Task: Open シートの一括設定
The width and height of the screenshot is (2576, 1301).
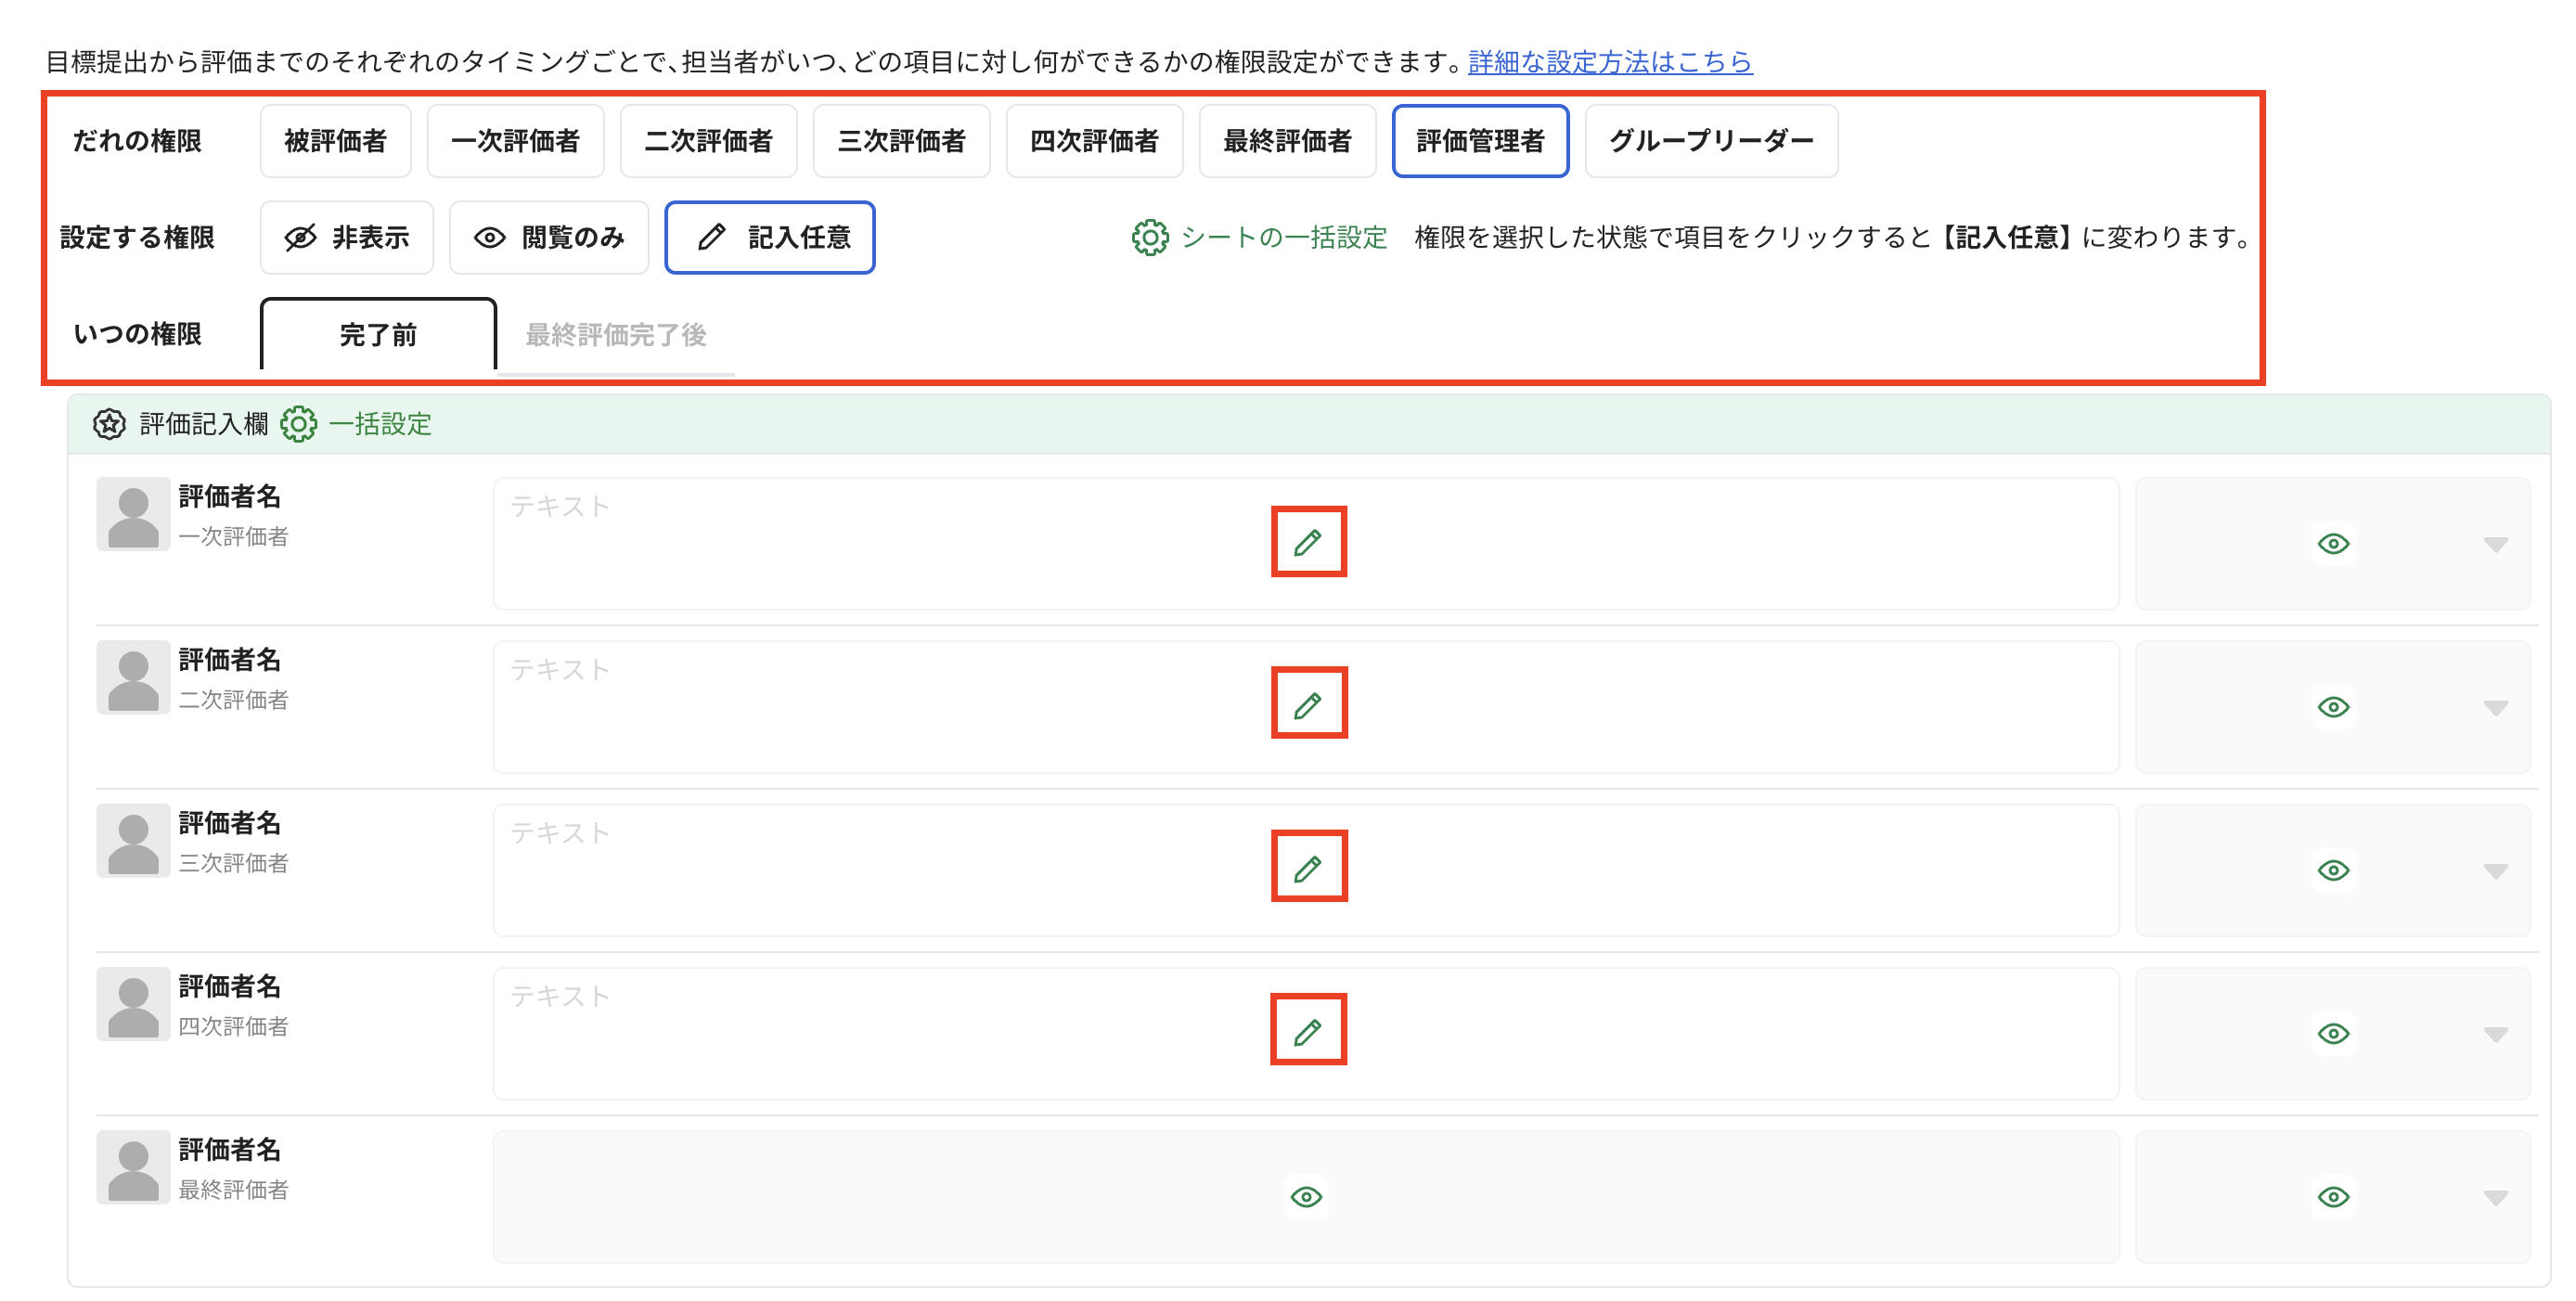Action: click(1260, 237)
